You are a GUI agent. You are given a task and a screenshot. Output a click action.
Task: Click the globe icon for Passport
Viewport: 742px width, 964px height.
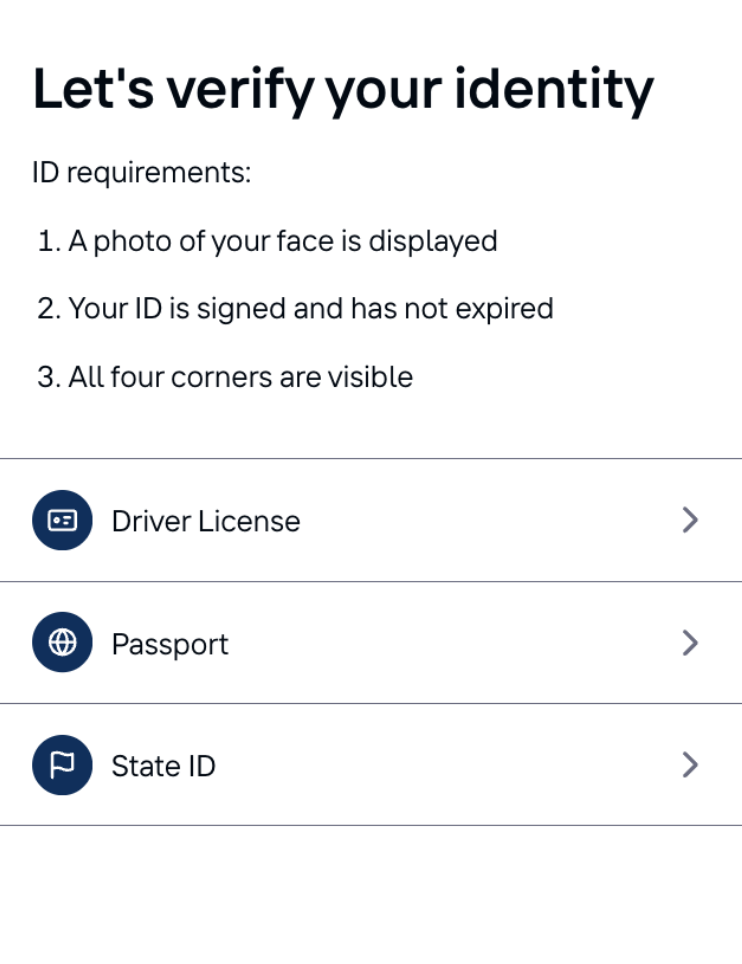62,642
